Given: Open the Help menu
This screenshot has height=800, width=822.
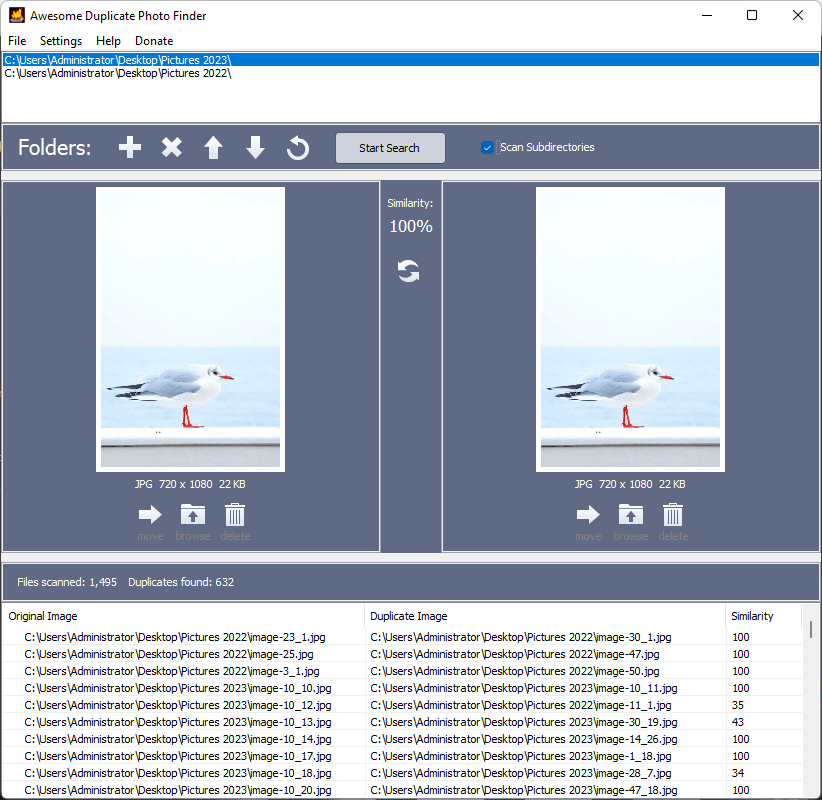Looking at the screenshot, I should [x=108, y=41].
